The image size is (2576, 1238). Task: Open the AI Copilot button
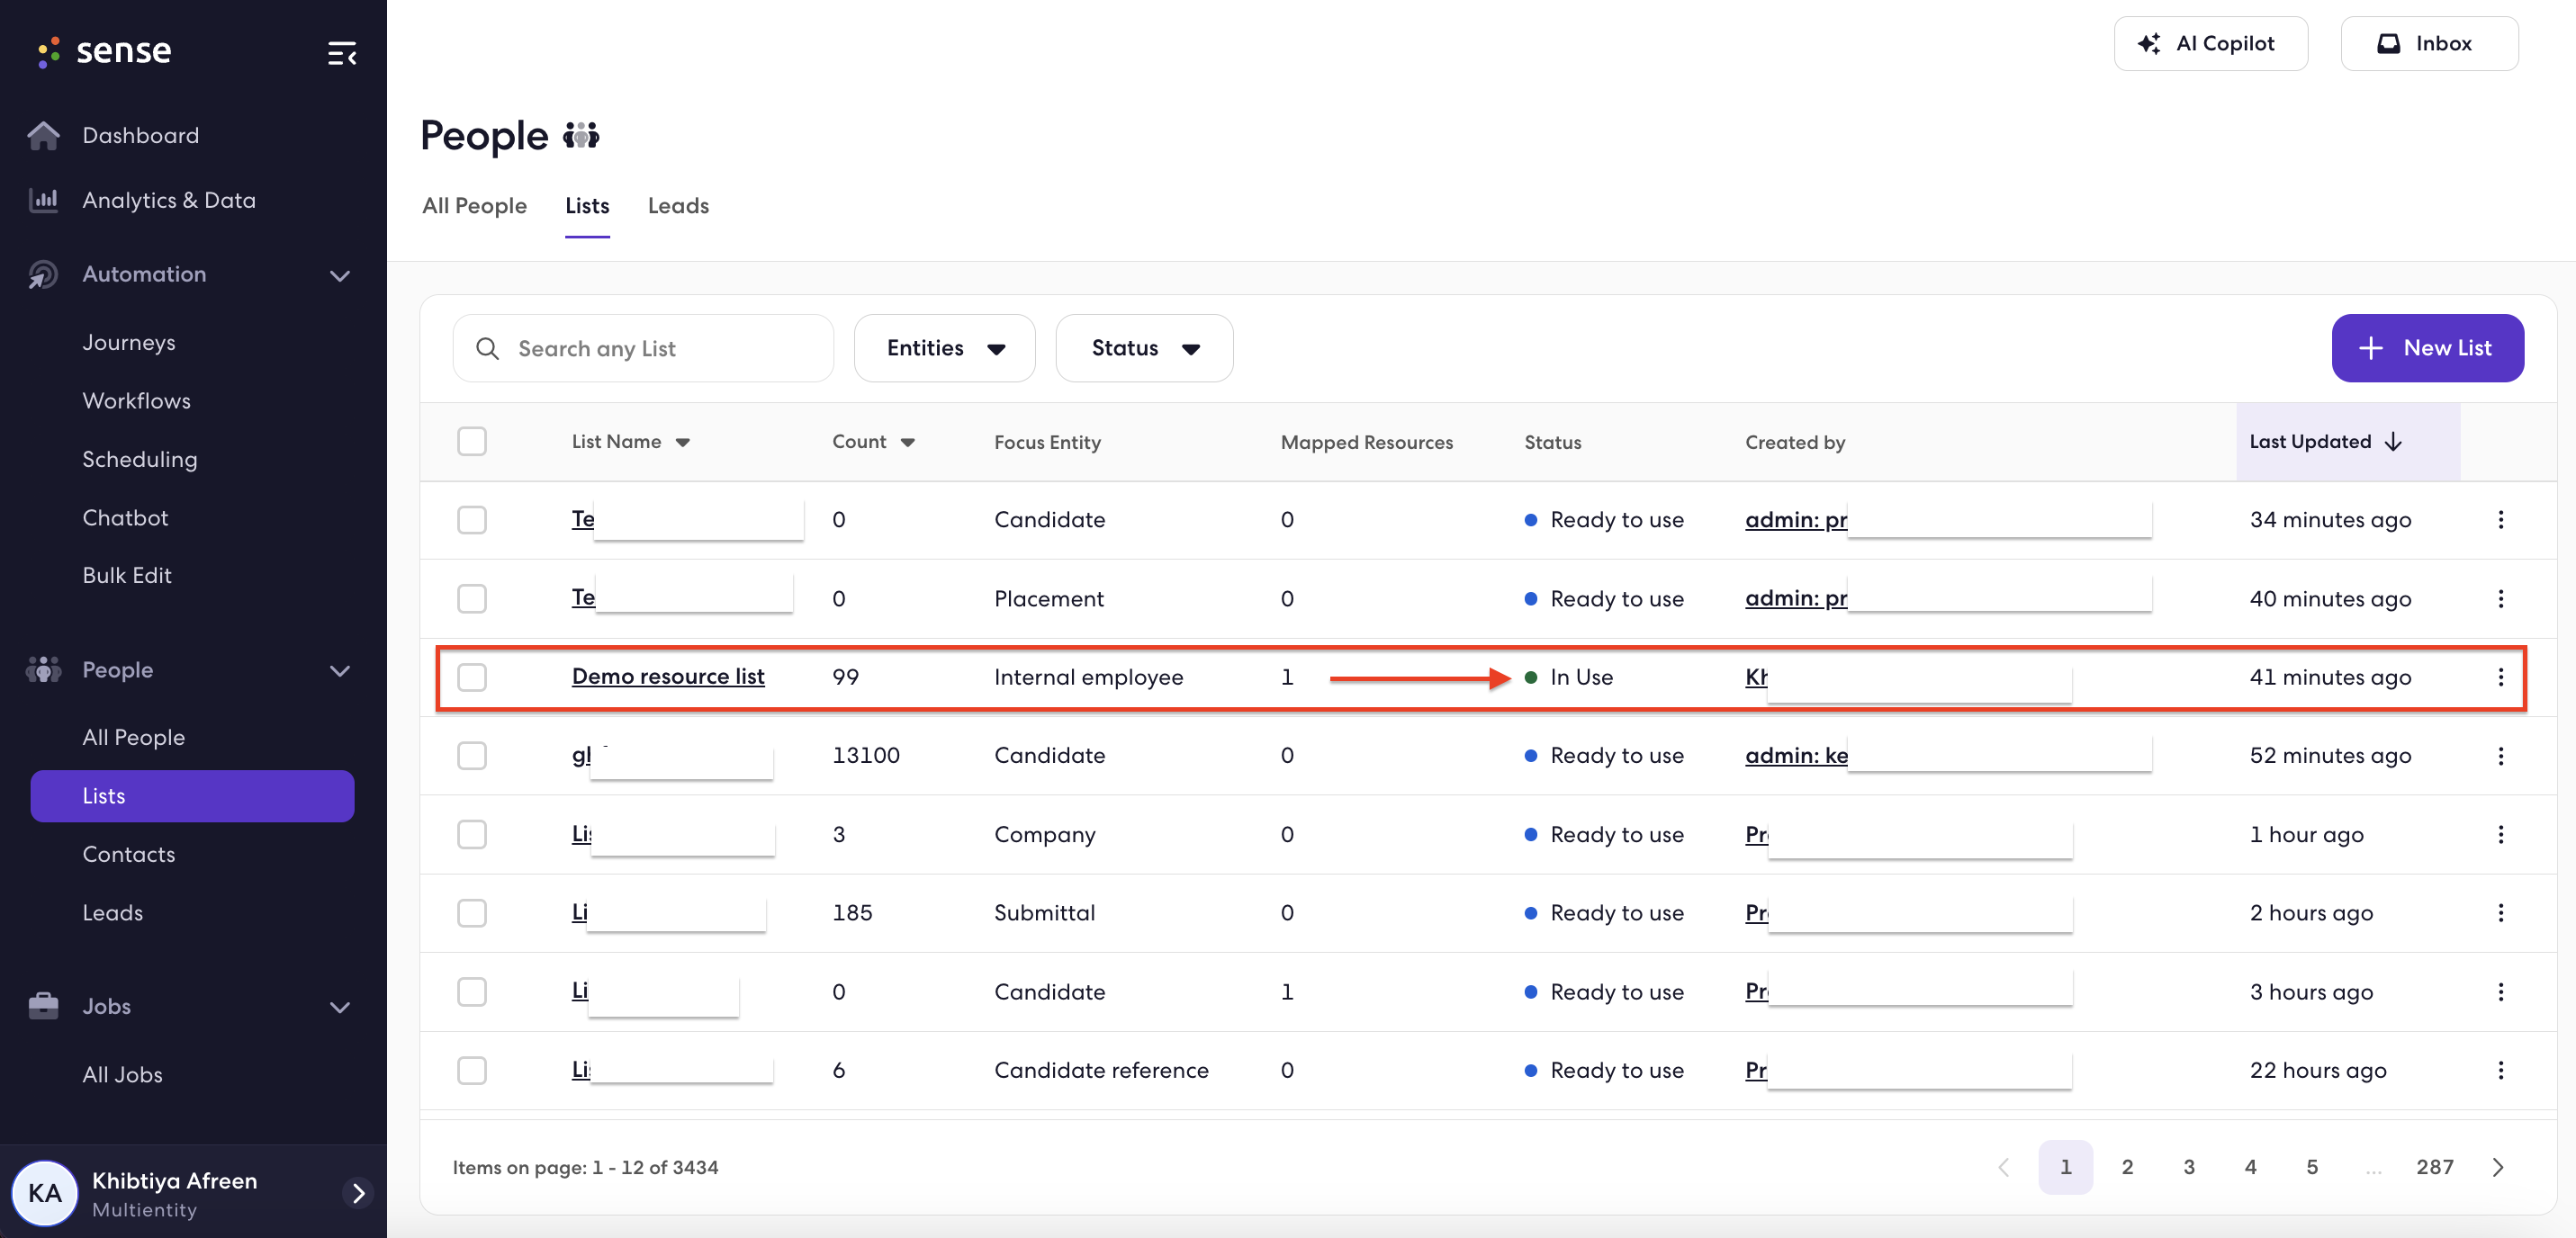[x=2210, y=43]
